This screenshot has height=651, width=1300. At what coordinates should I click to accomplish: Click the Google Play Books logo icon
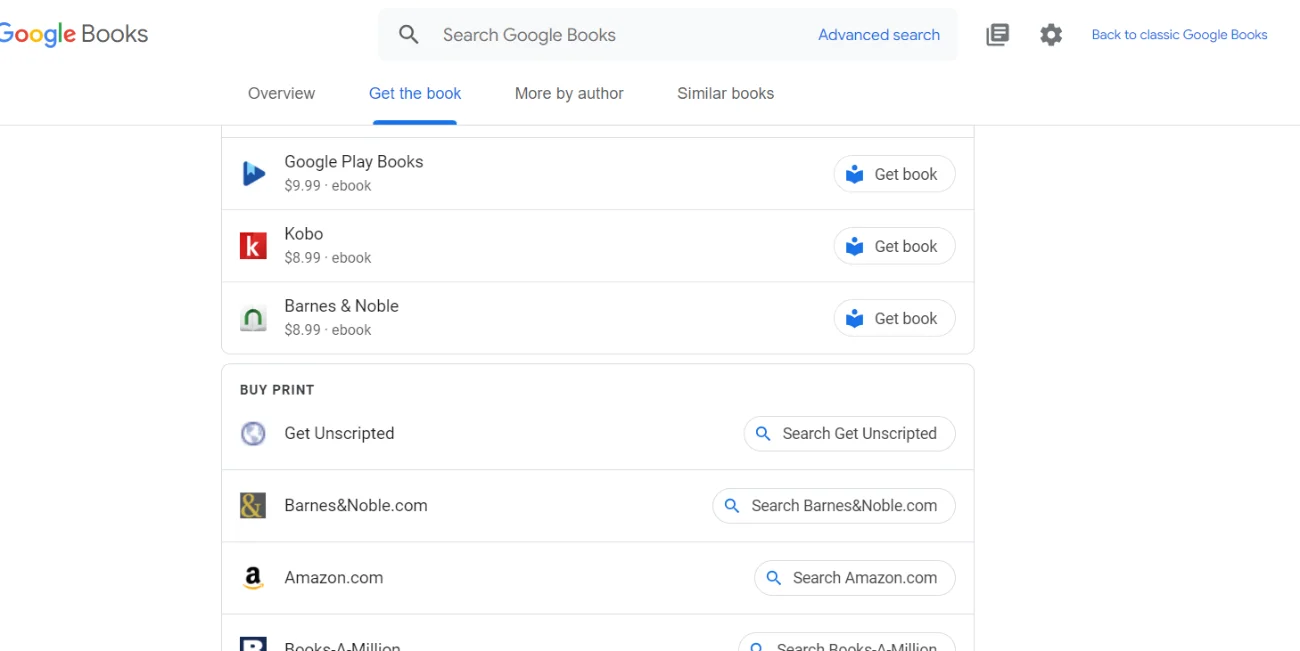pos(253,174)
